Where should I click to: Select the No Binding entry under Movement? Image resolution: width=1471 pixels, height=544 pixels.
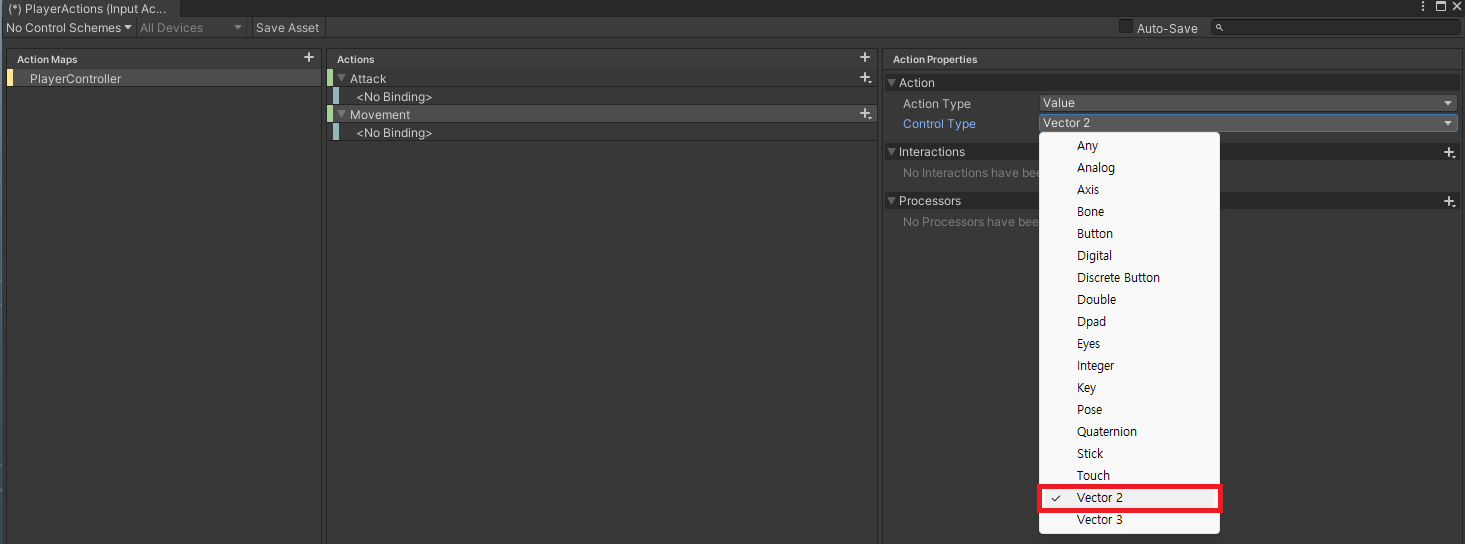(394, 133)
